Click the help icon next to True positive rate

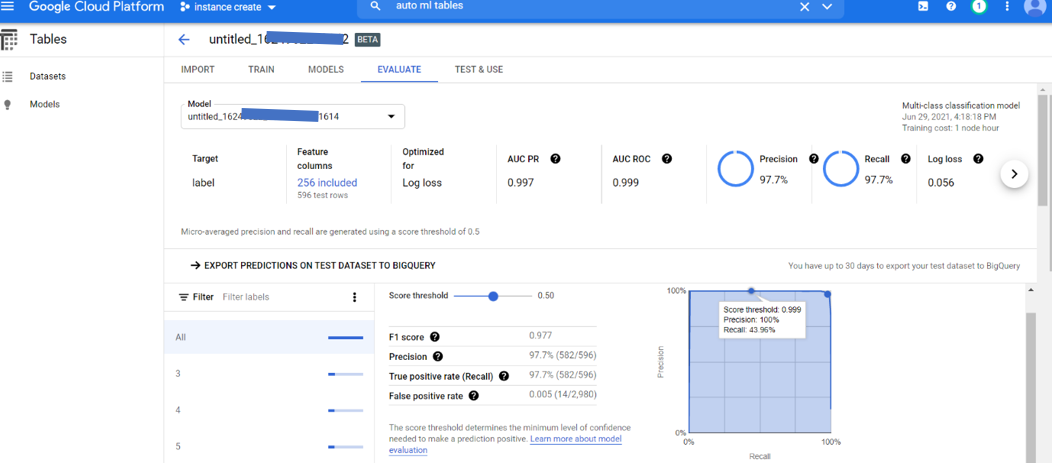tap(504, 376)
